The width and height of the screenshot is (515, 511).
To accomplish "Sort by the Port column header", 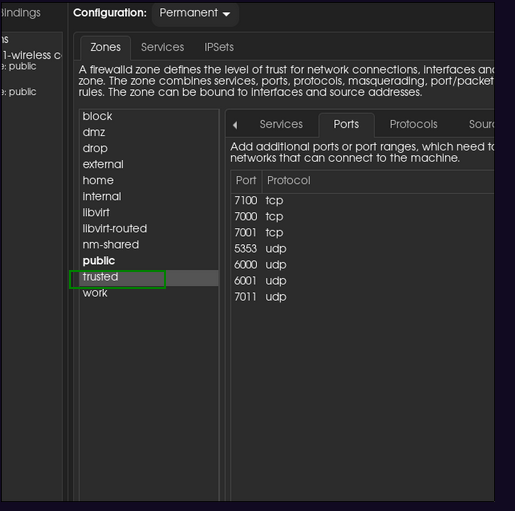I will pyautogui.click(x=246, y=181).
